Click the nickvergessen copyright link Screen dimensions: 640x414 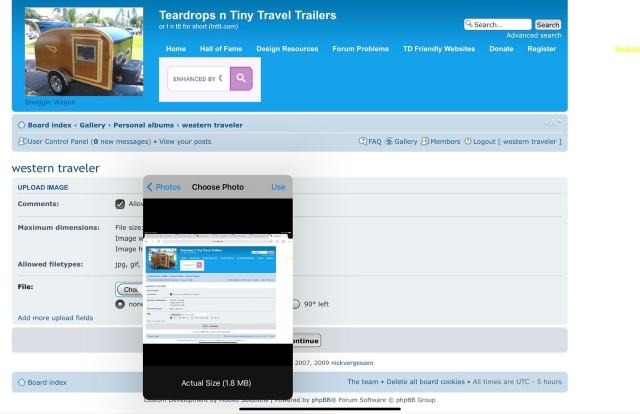(352, 363)
